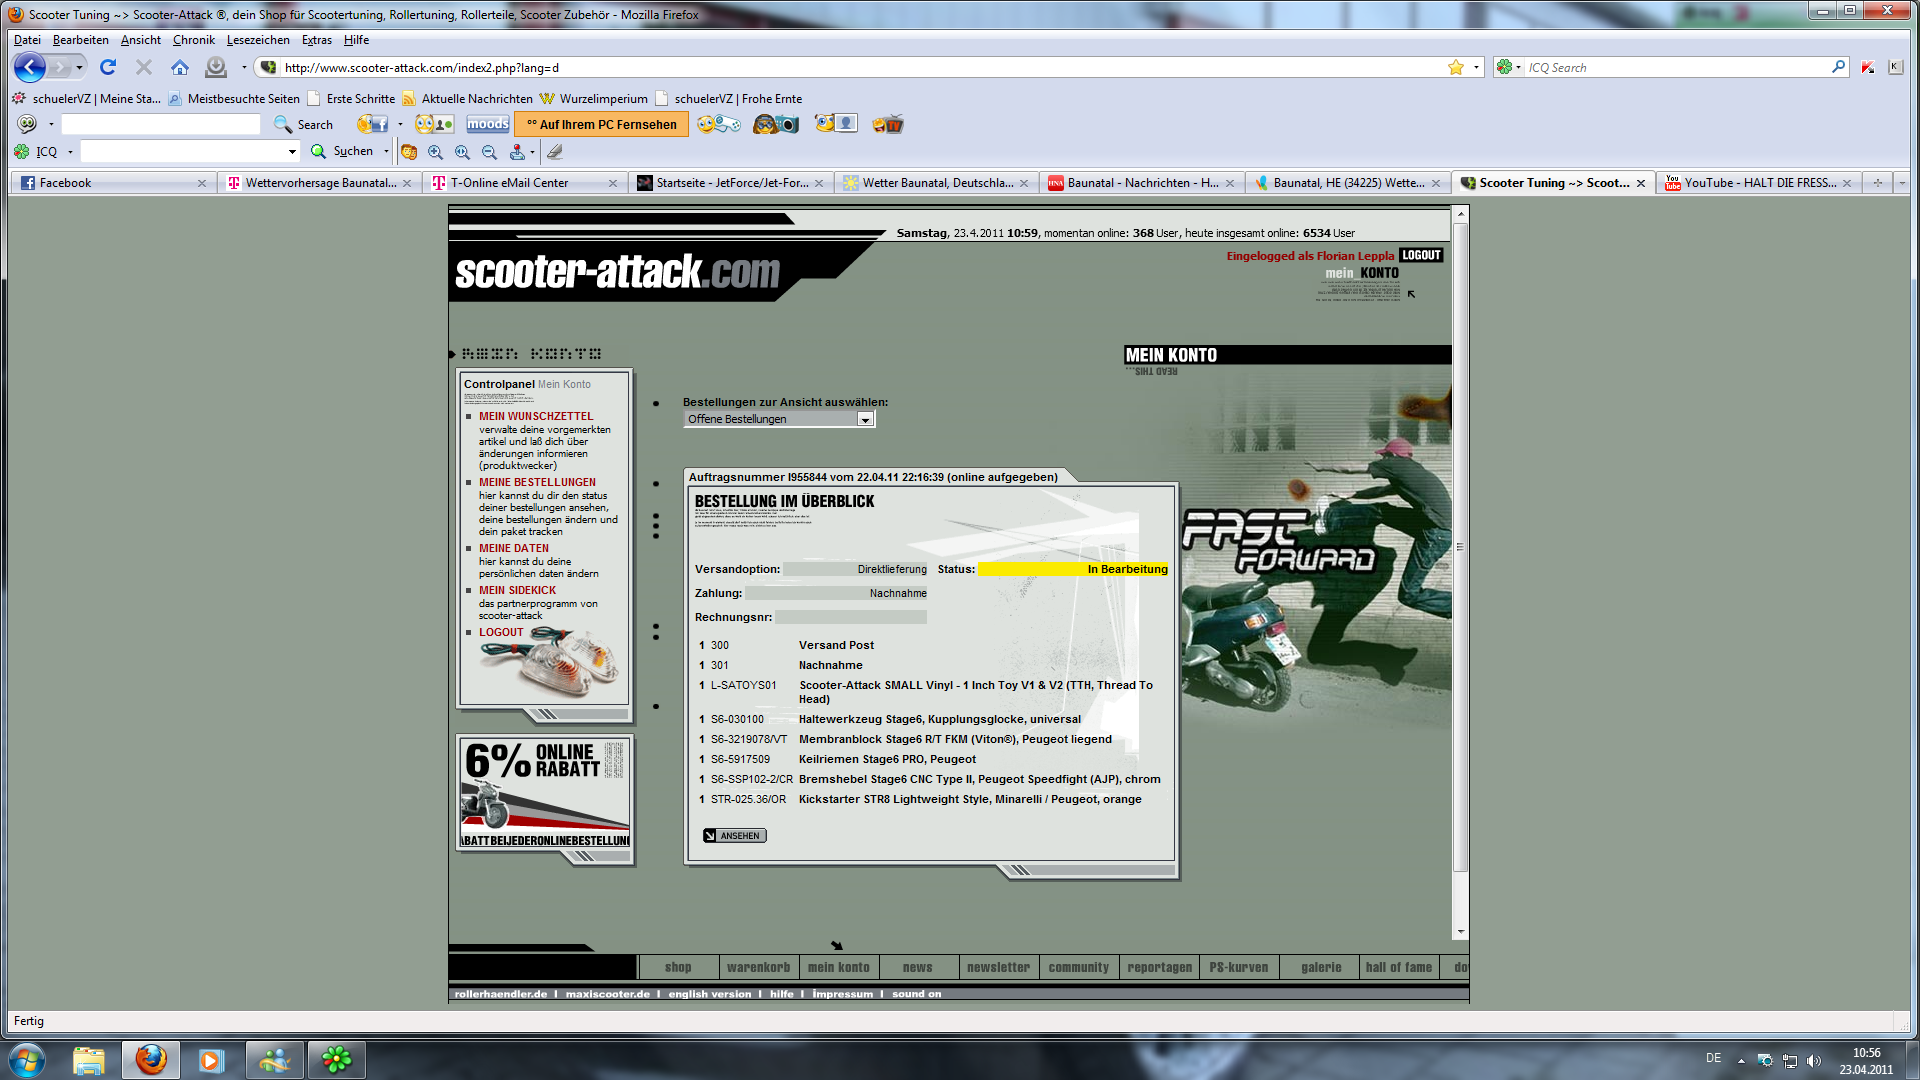Open Firefox from the Windows taskbar
This screenshot has height=1080, width=1920.
pyautogui.click(x=151, y=1059)
